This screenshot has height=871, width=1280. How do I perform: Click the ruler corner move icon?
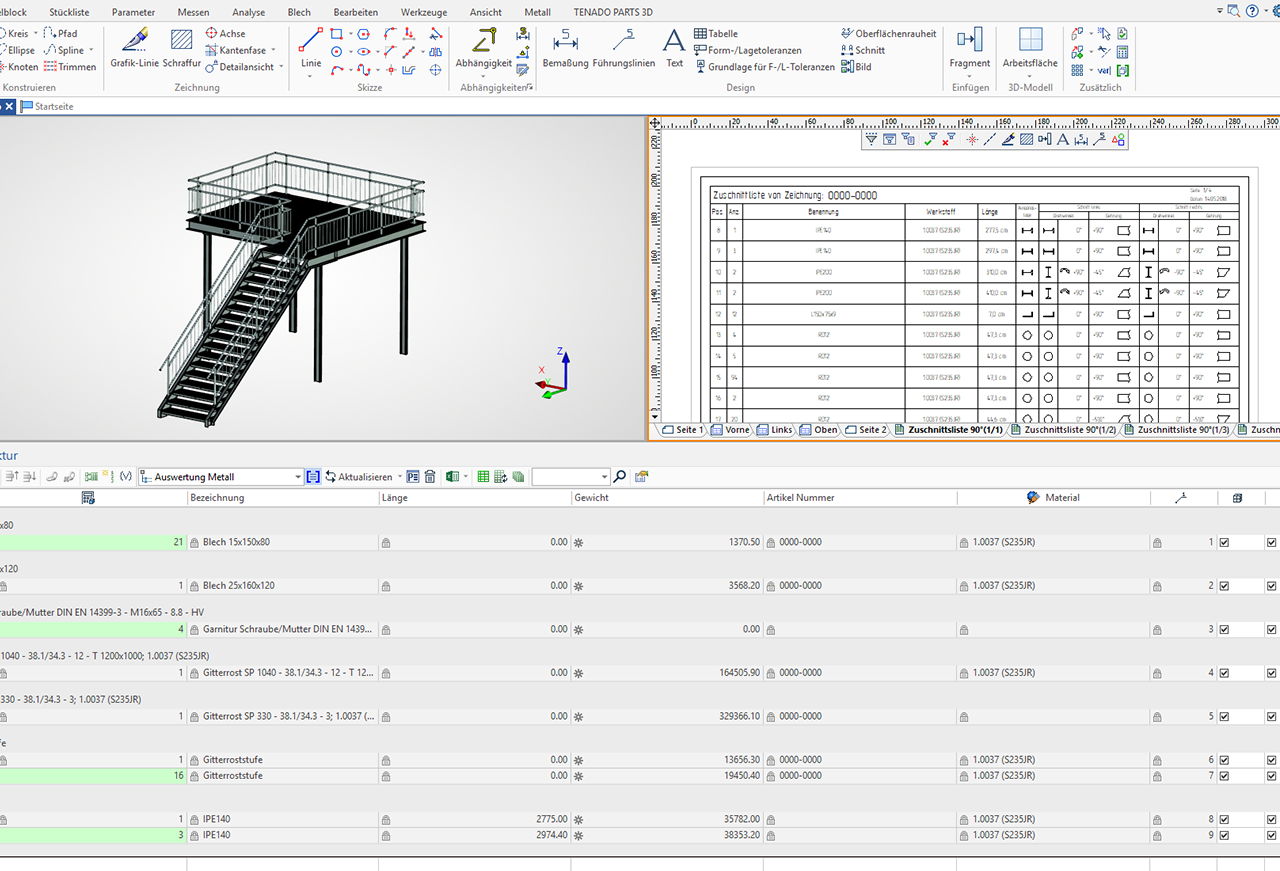point(655,124)
